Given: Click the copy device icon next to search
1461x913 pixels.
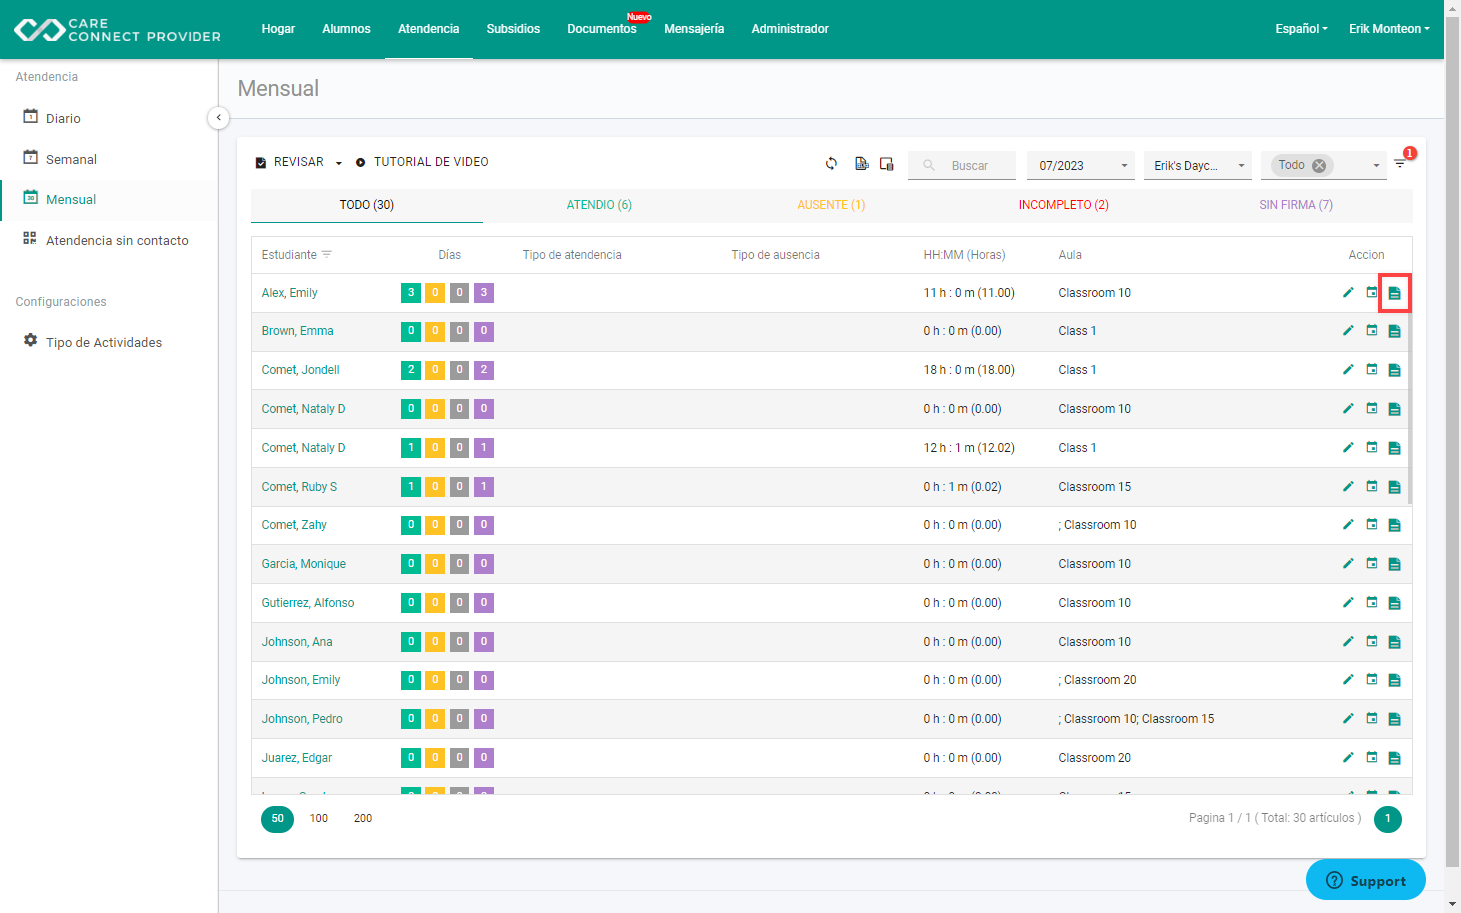Looking at the screenshot, I should point(886,164).
